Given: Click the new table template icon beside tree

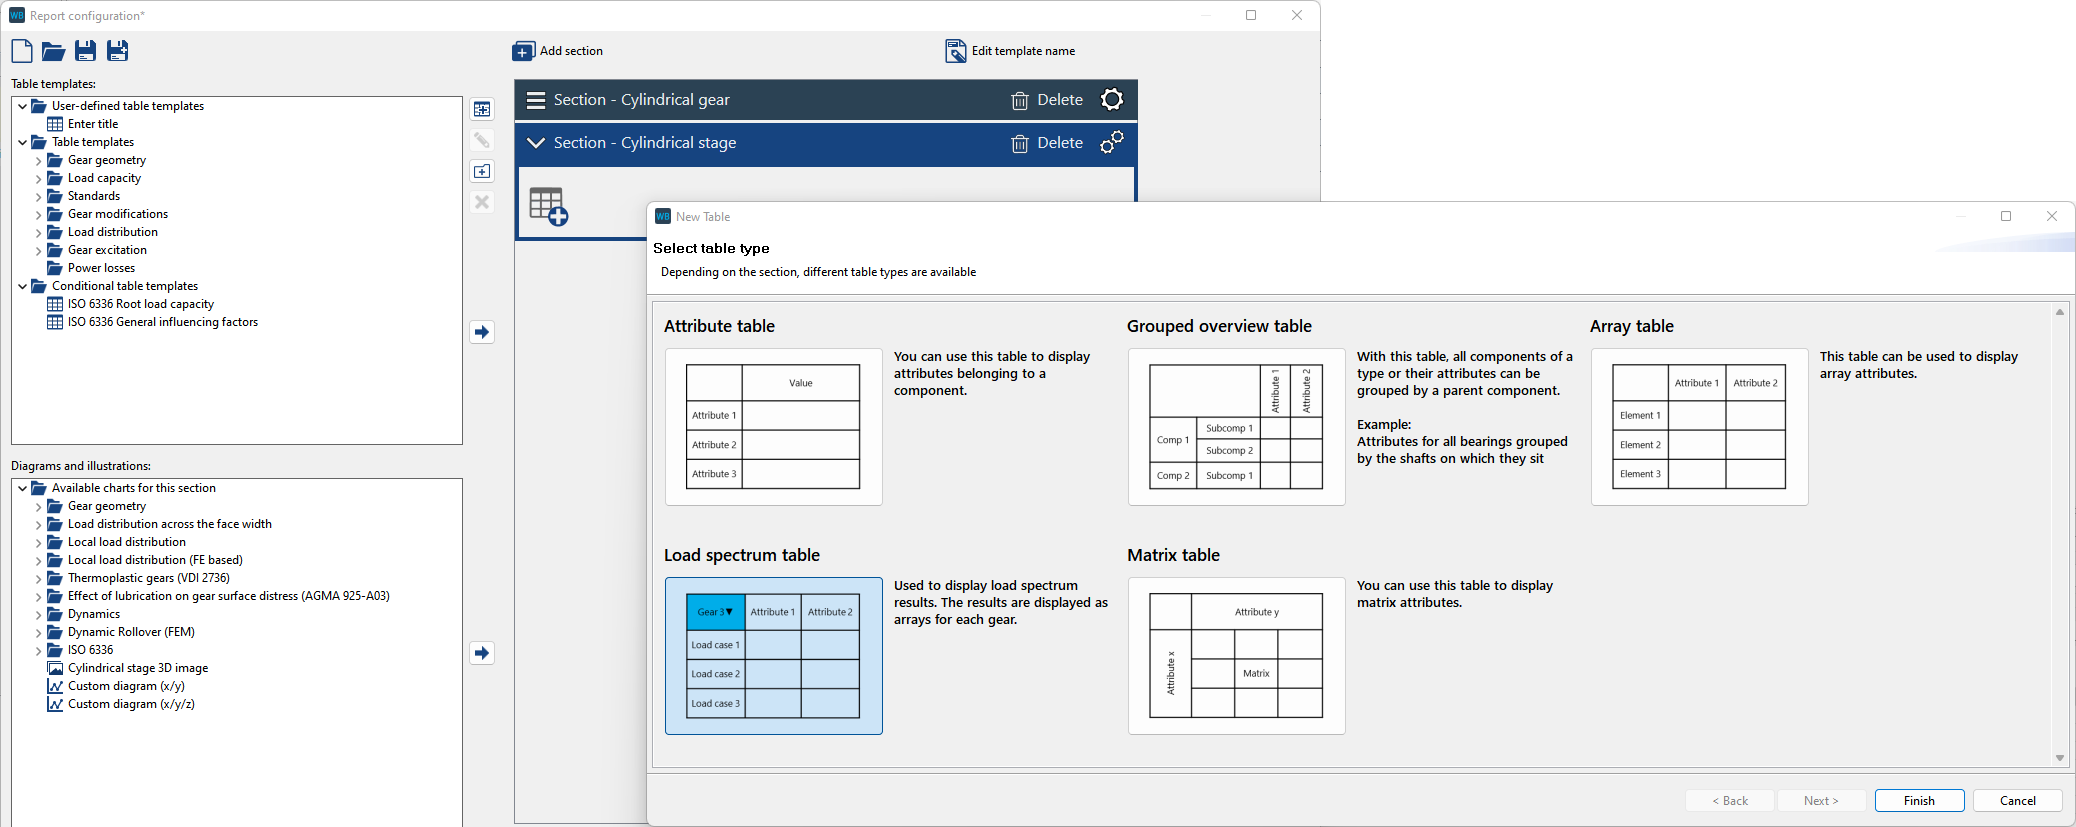Looking at the screenshot, I should pos(482,109).
